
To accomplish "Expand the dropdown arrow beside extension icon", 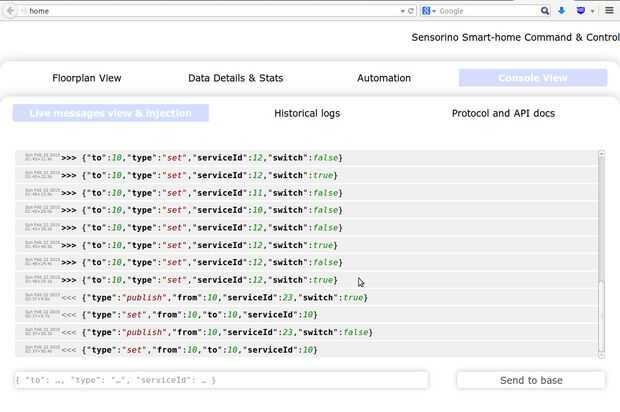I will click(x=592, y=11).
